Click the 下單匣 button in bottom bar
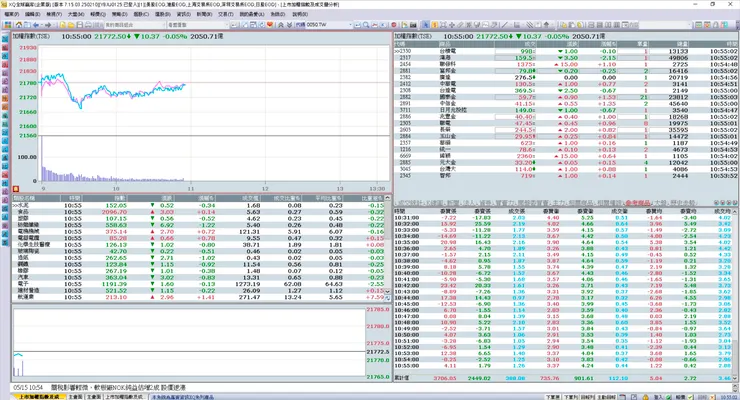Screen dimensions: 740x400 (553, 397)
